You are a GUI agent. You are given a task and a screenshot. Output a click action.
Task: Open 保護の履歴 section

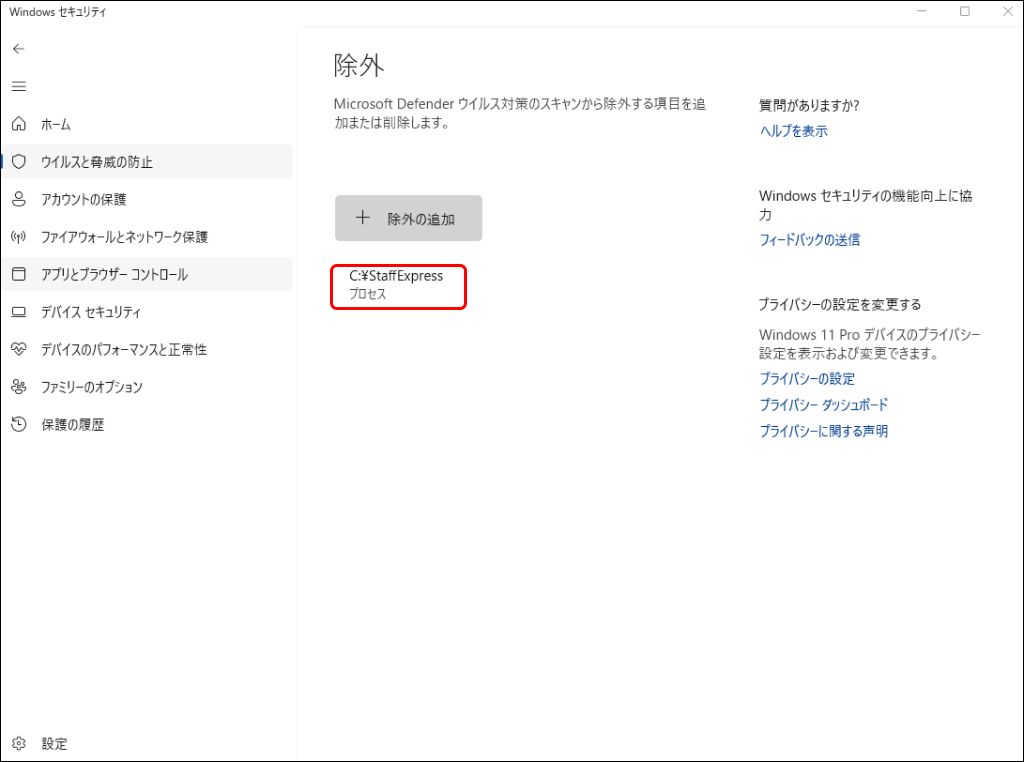148,424
